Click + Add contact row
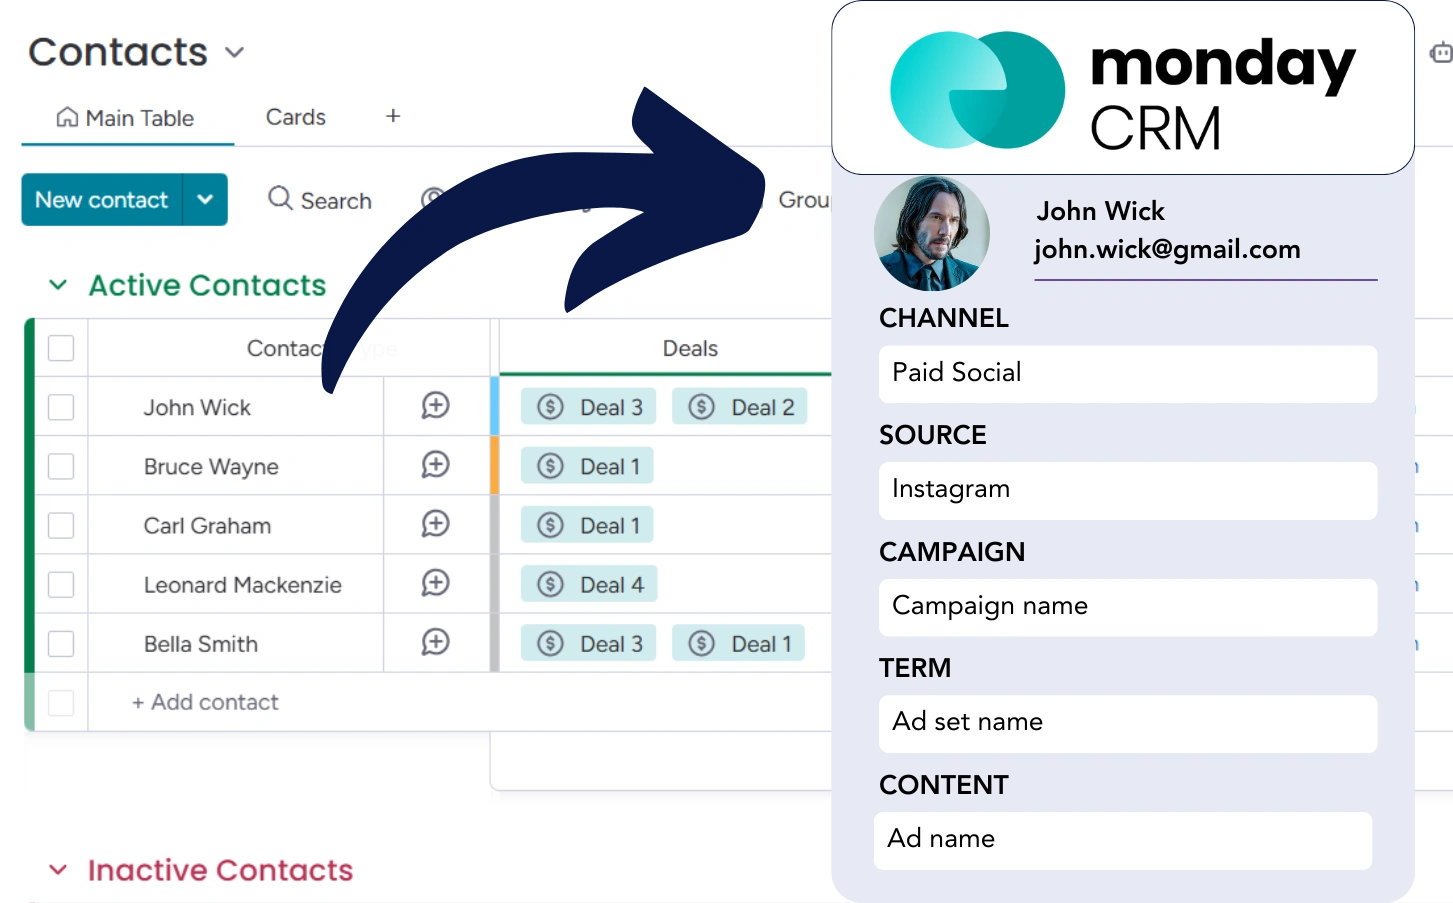 tap(205, 702)
